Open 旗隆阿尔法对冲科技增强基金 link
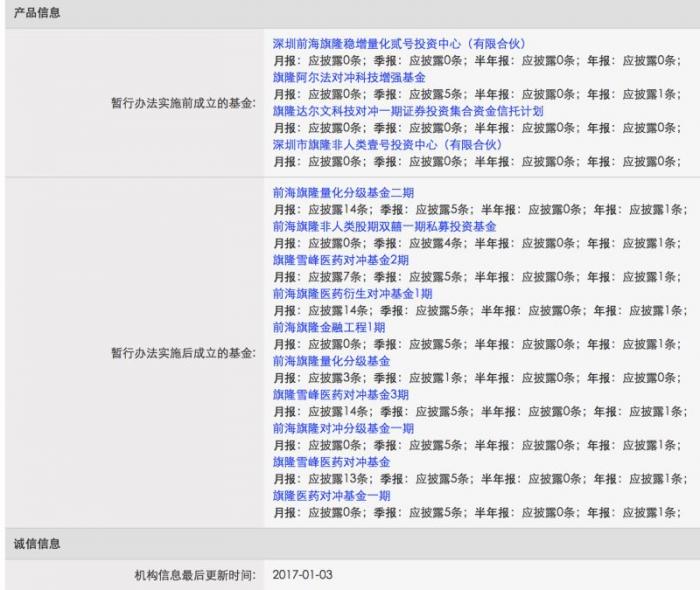 [349, 77]
